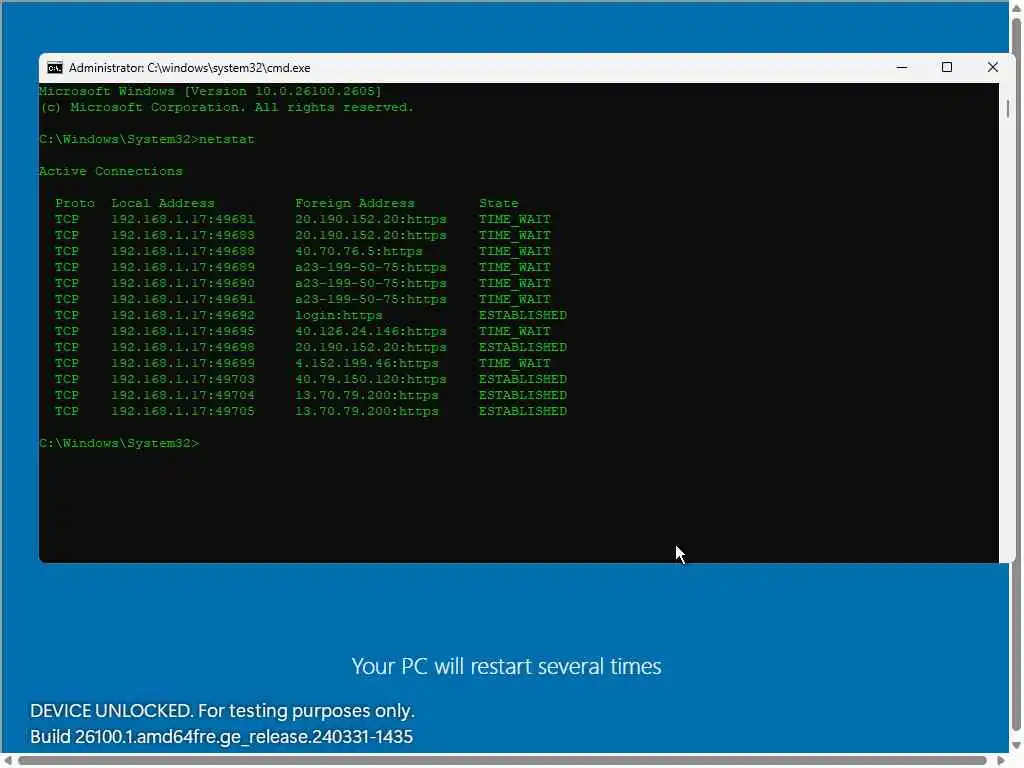The image size is (1024, 768).
Task: Click TIME_WAIT state in the 4.152.199.46 row
Action: pyautogui.click(x=515, y=363)
